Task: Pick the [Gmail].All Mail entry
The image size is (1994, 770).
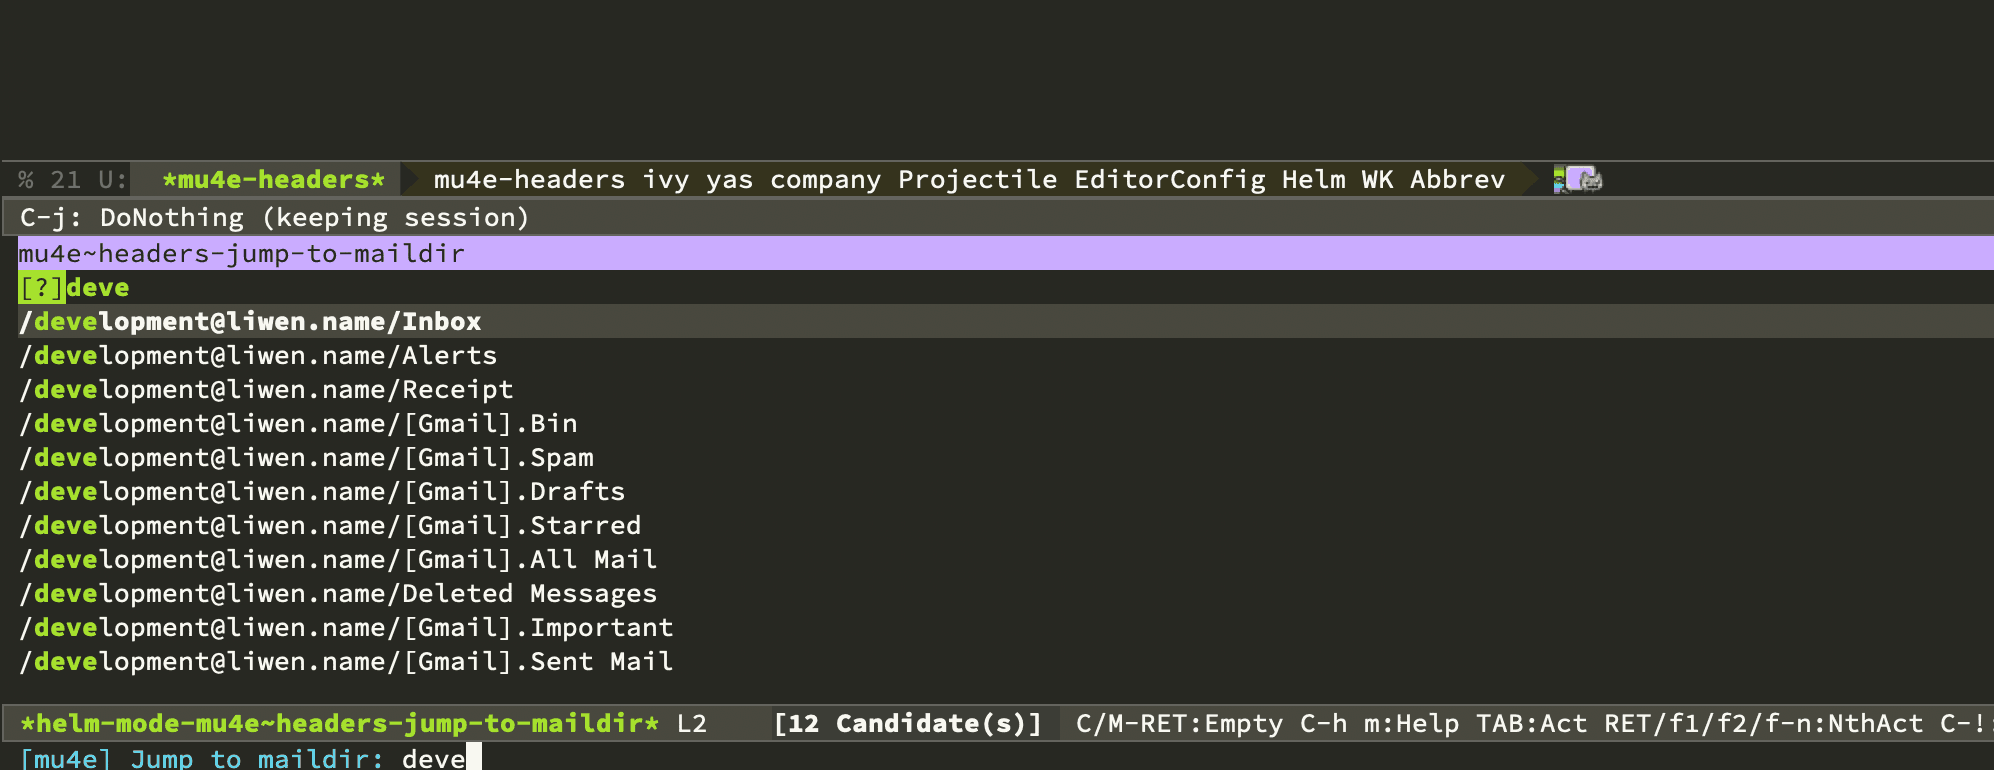Action: [x=338, y=560]
